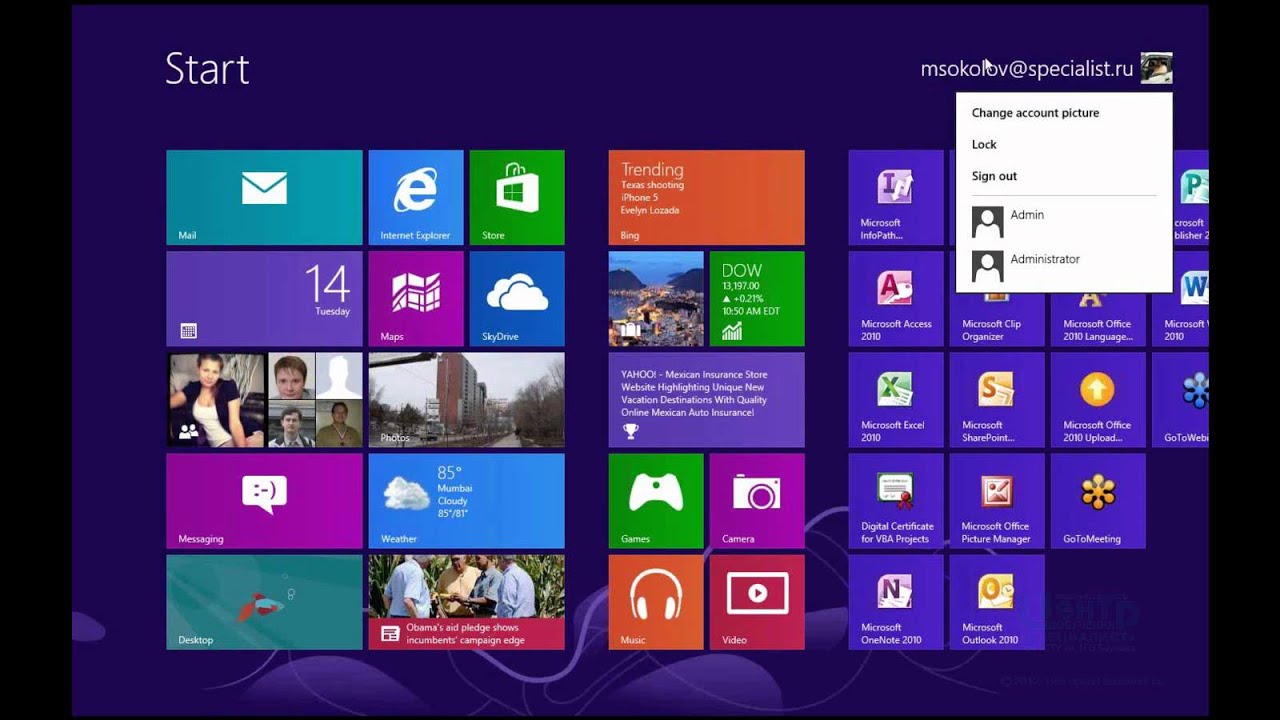Screen dimensions: 1280x720
Task: Open the Messaging tile
Action: tap(264, 500)
